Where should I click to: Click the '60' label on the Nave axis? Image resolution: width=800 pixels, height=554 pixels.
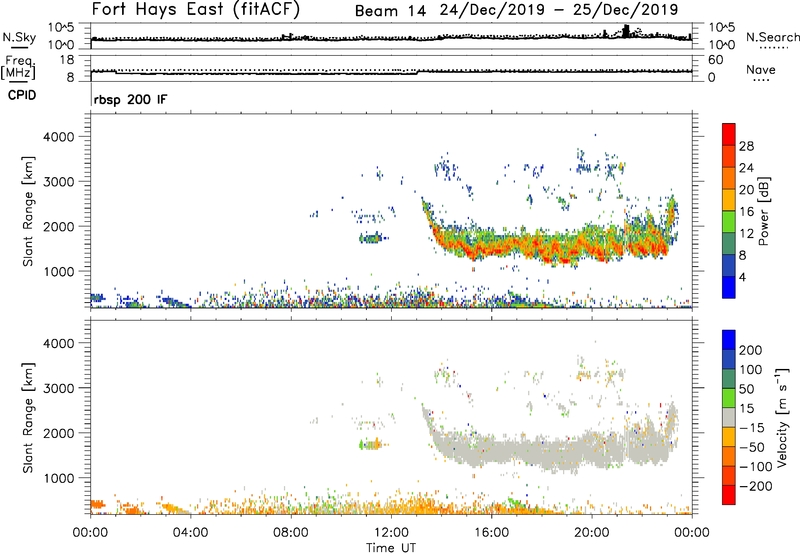[x=716, y=60]
